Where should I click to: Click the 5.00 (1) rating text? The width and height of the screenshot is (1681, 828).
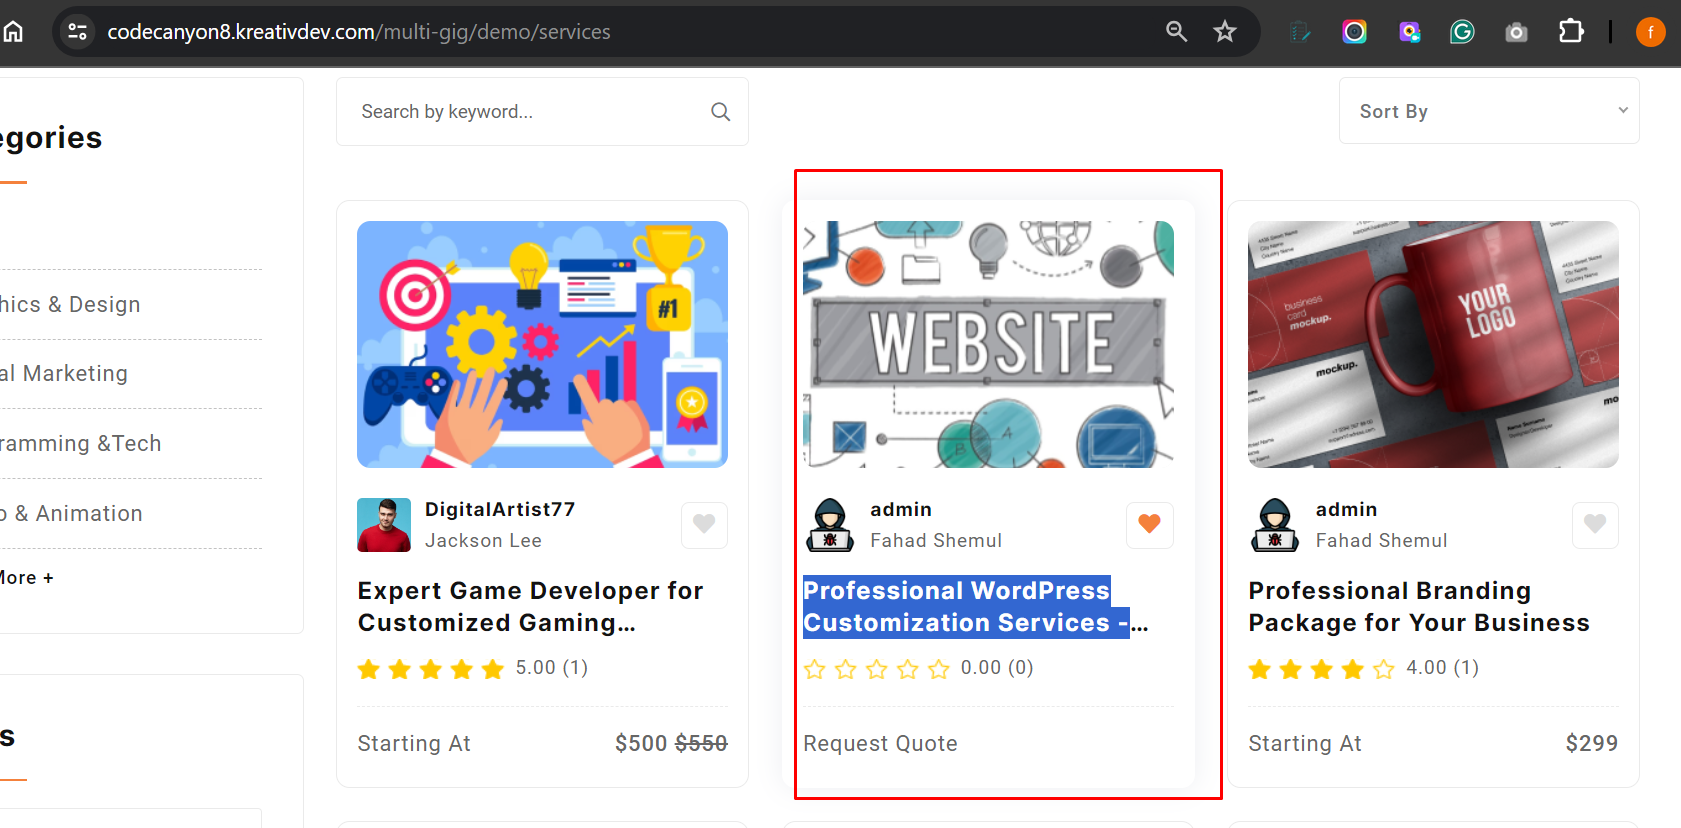pyautogui.click(x=552, y=667)
